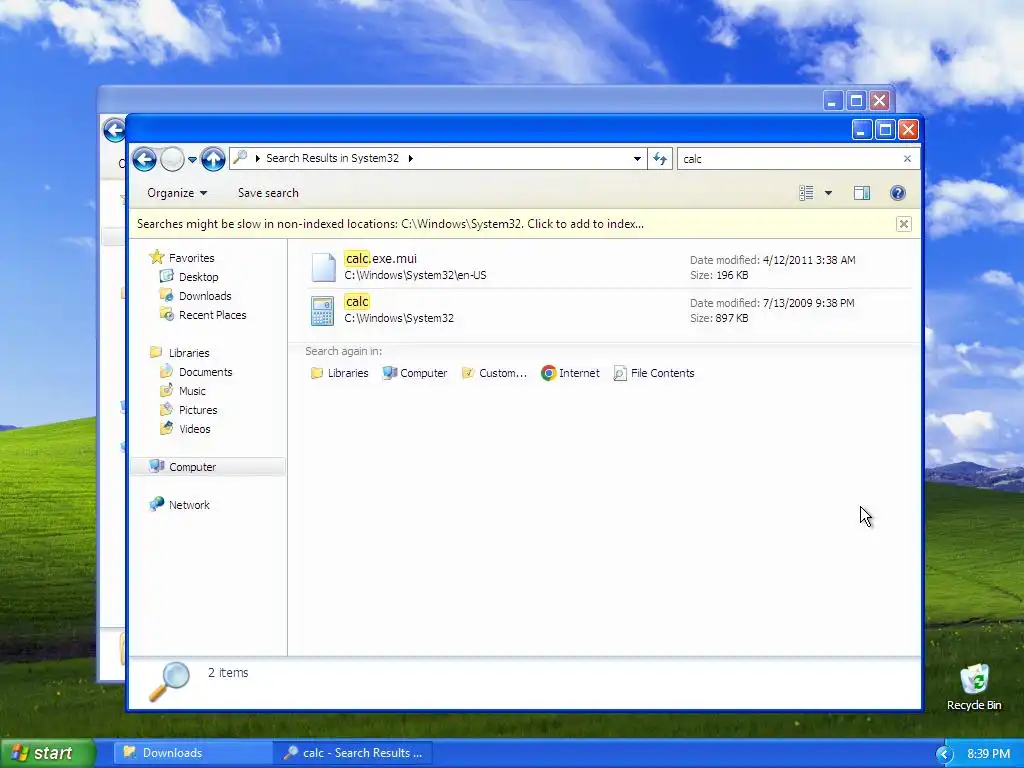Expand the arrow after Search Results in System32
This screenshot has width=1024, height=768.
tap(411, 158)
